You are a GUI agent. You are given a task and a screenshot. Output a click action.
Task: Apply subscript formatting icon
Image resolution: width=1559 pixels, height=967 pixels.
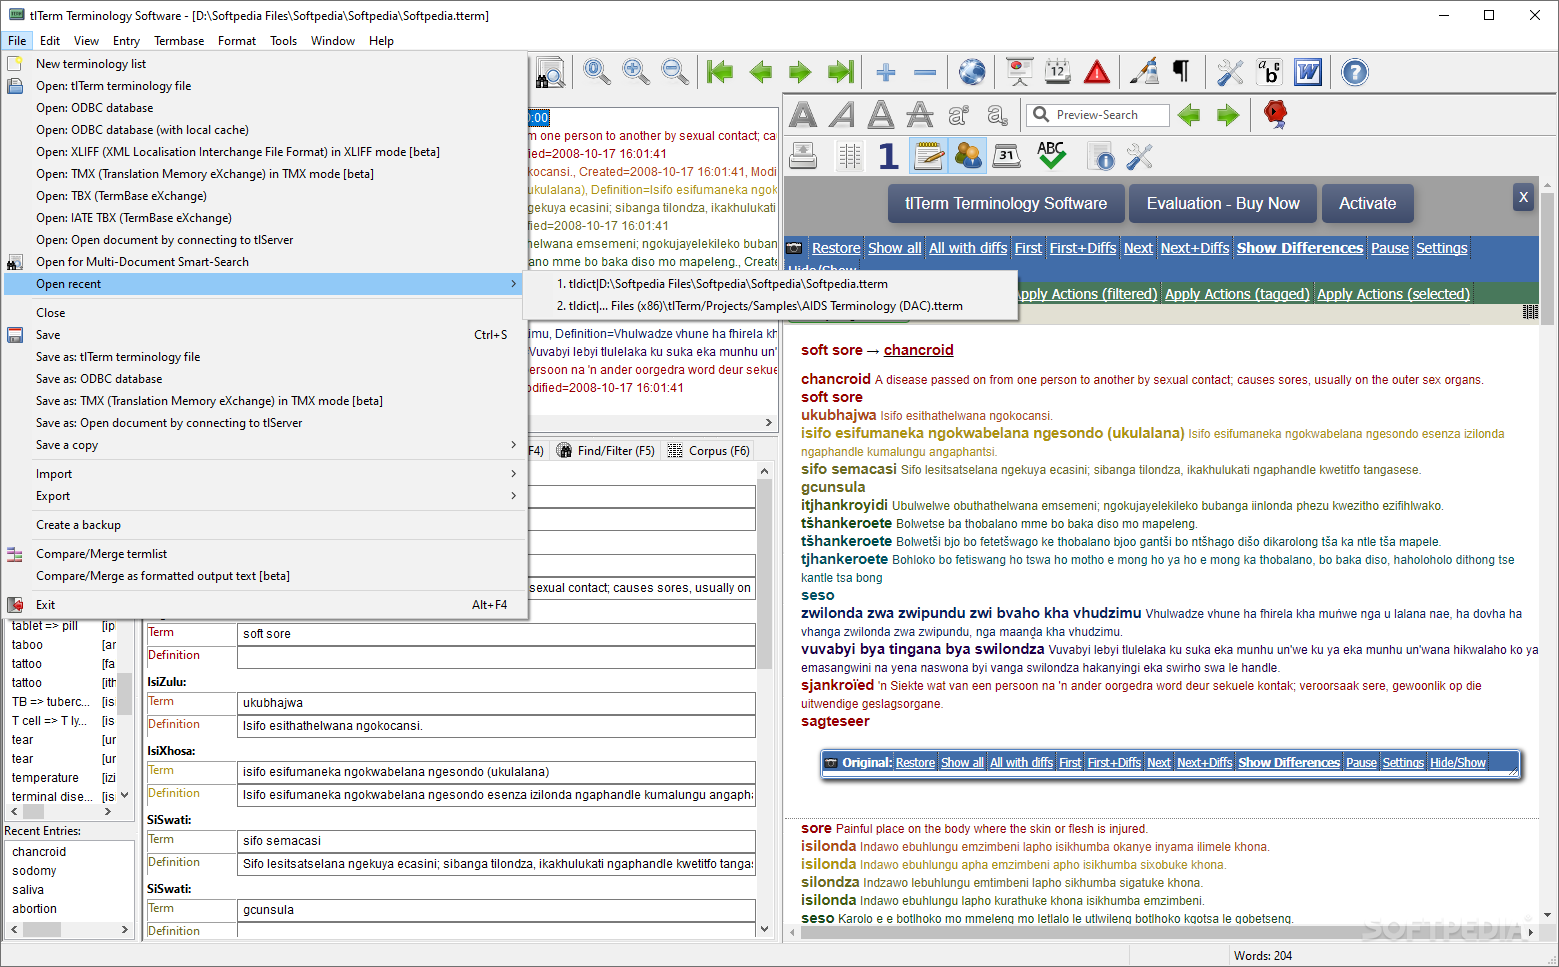coord(998,115)
